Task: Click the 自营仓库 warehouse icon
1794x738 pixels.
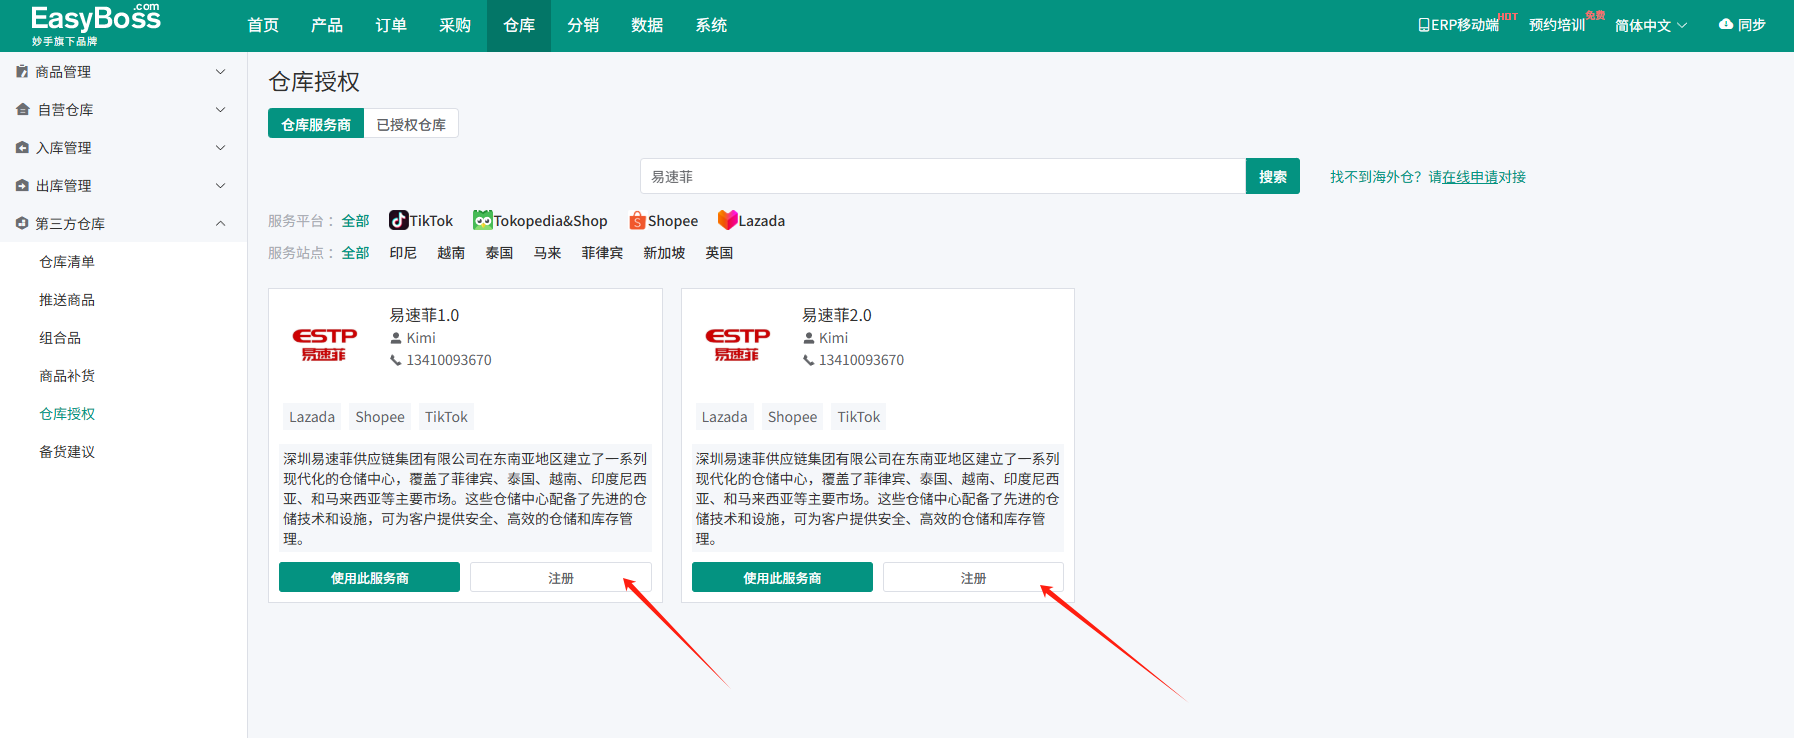Action: click(x=23, y=110)
